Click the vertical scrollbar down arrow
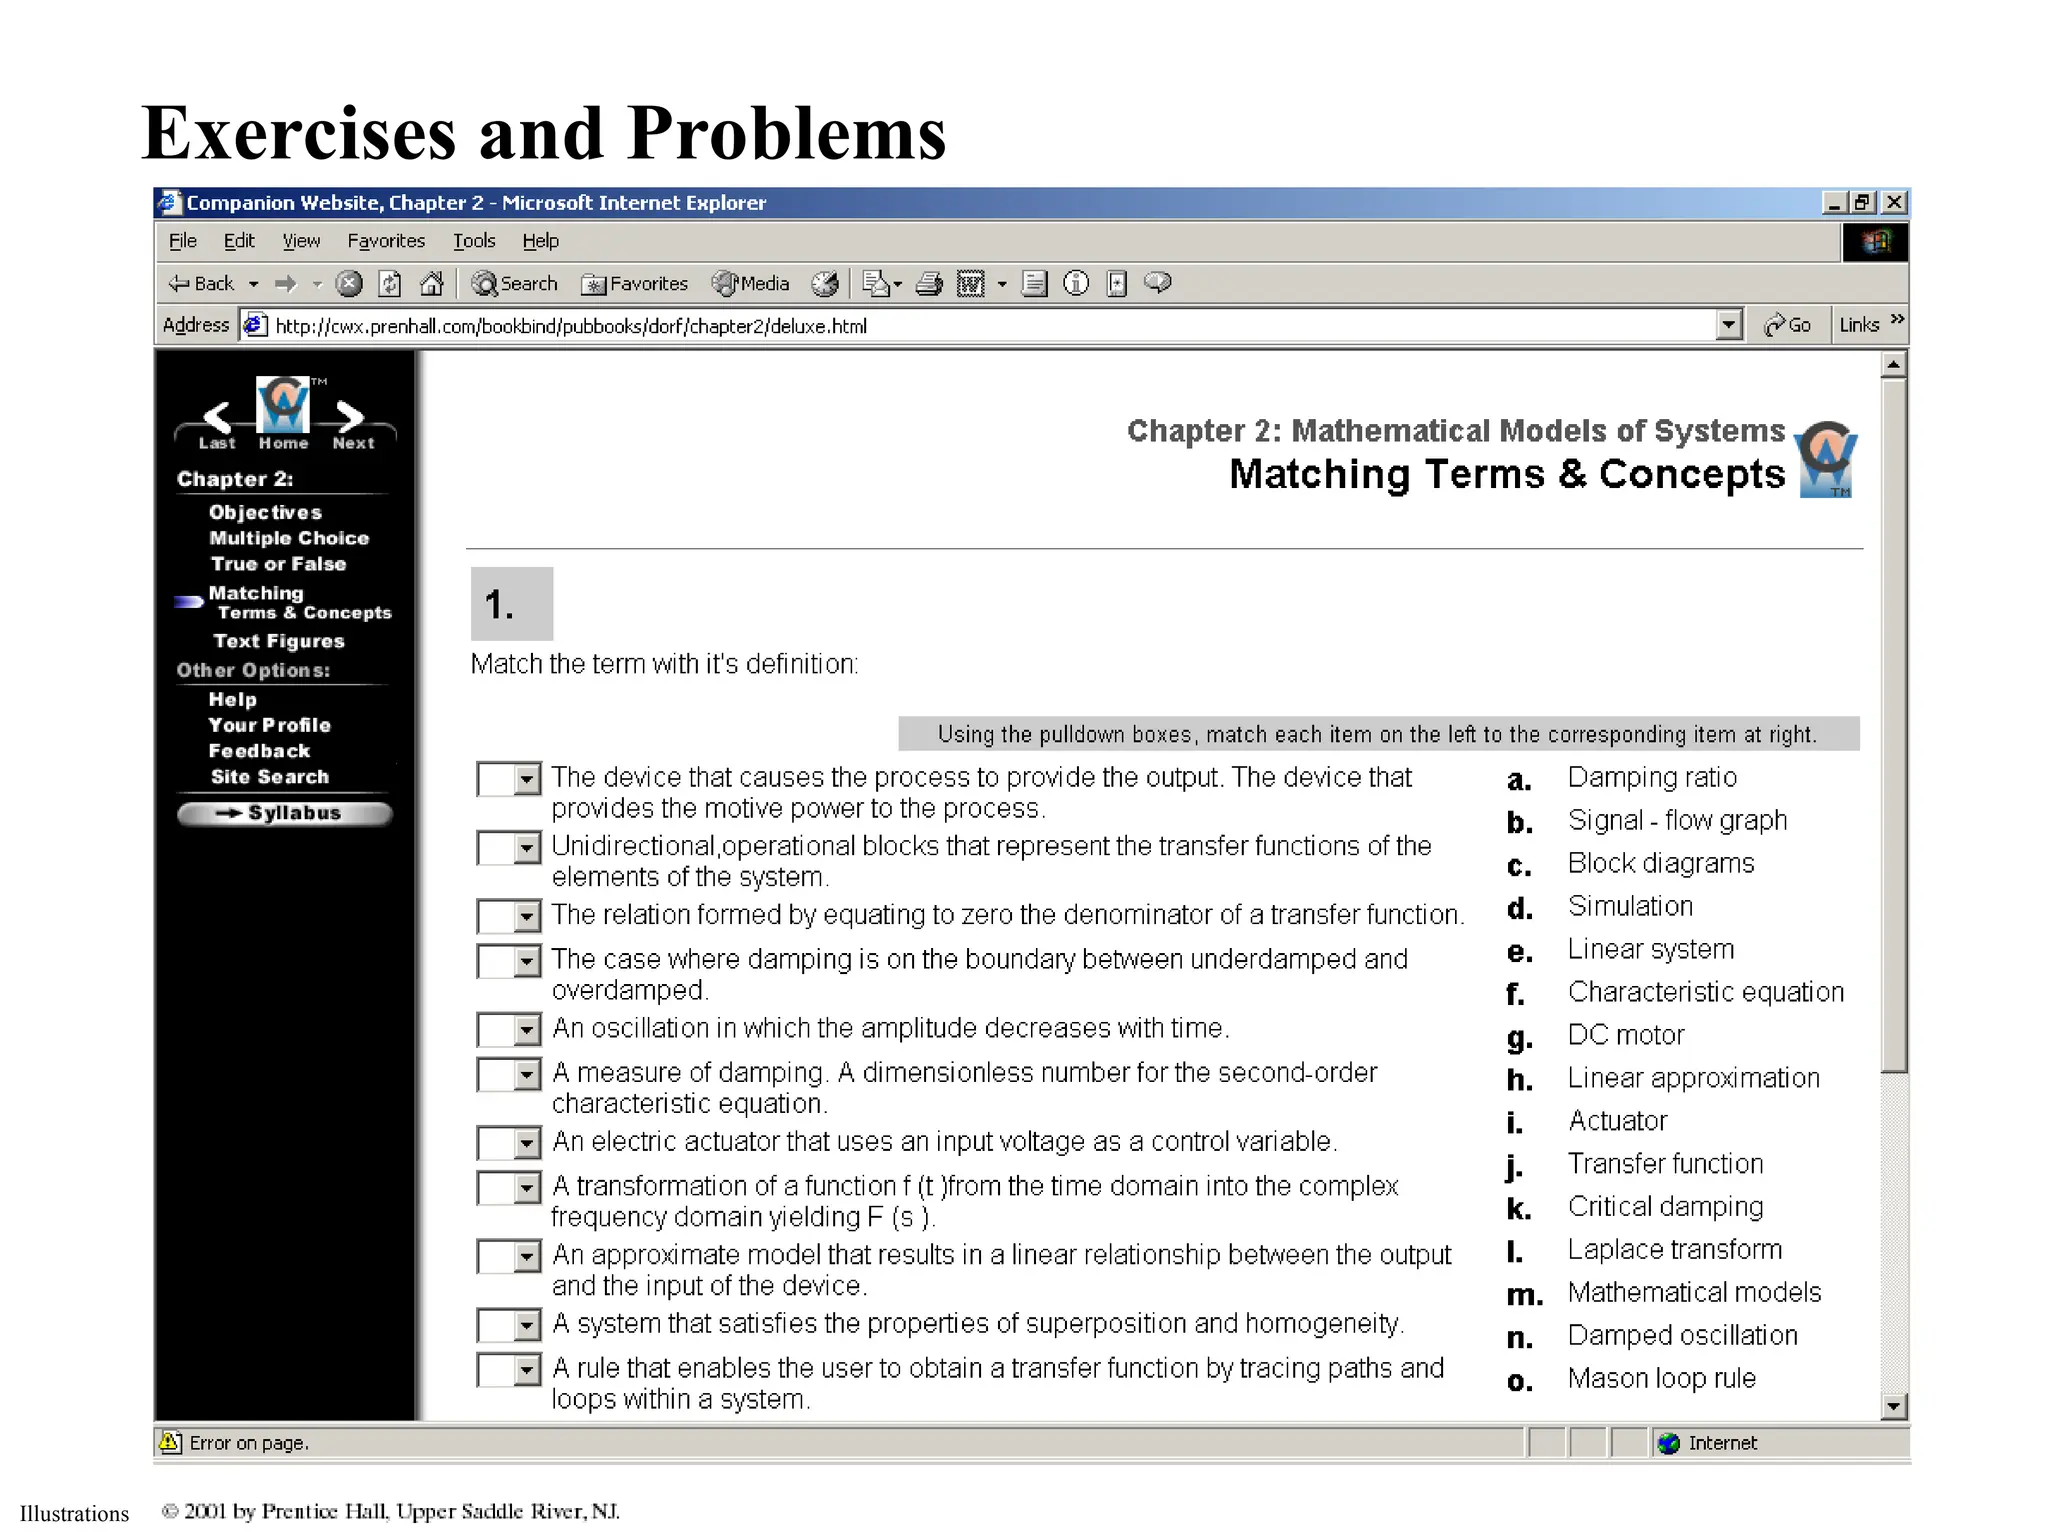 pos(1892,1406)
